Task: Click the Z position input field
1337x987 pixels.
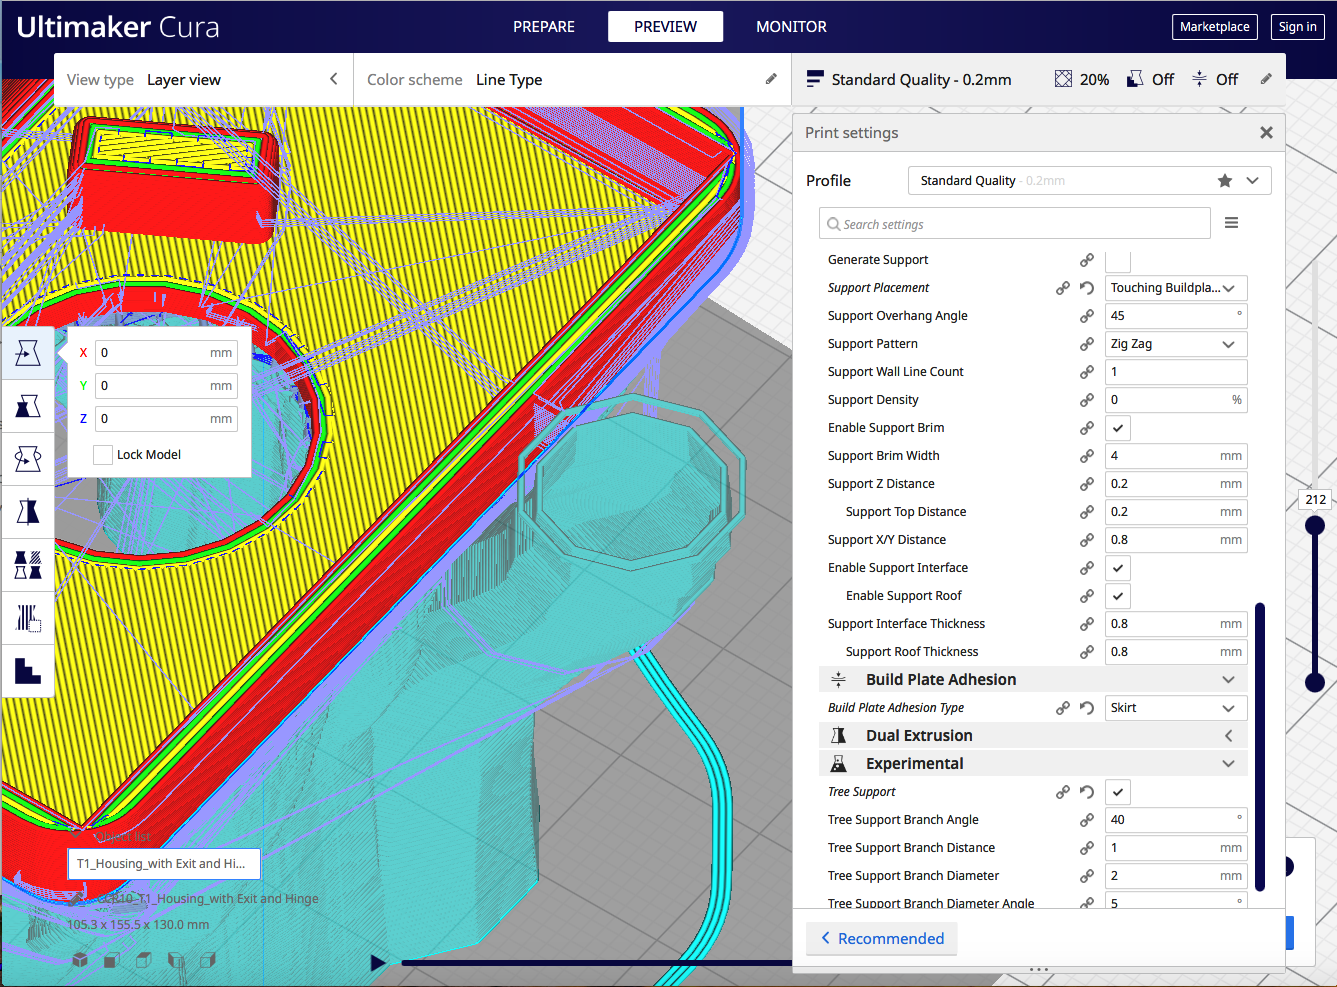Action: click(x=167, y=419)
